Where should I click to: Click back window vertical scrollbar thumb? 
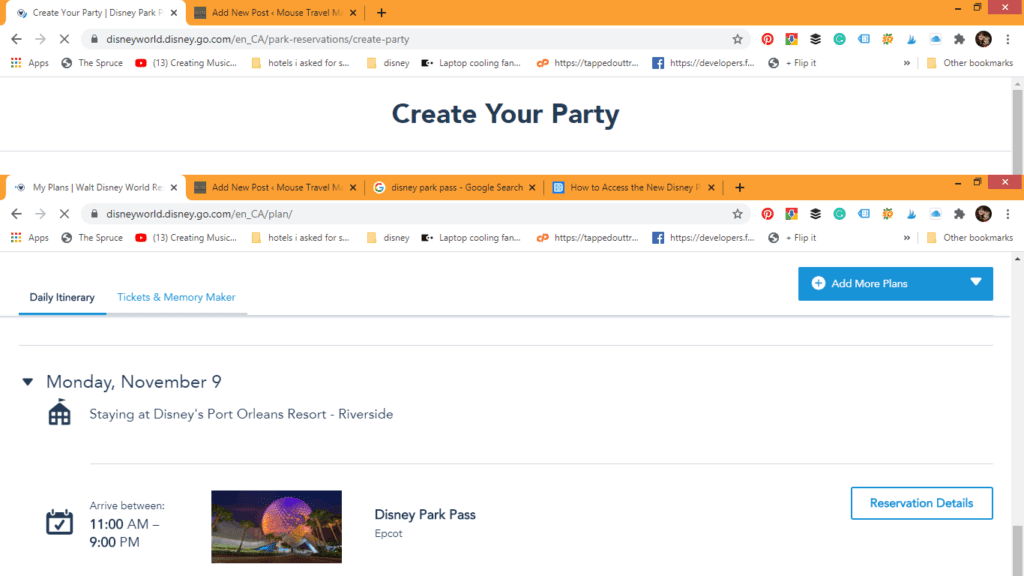[1017, 131]
